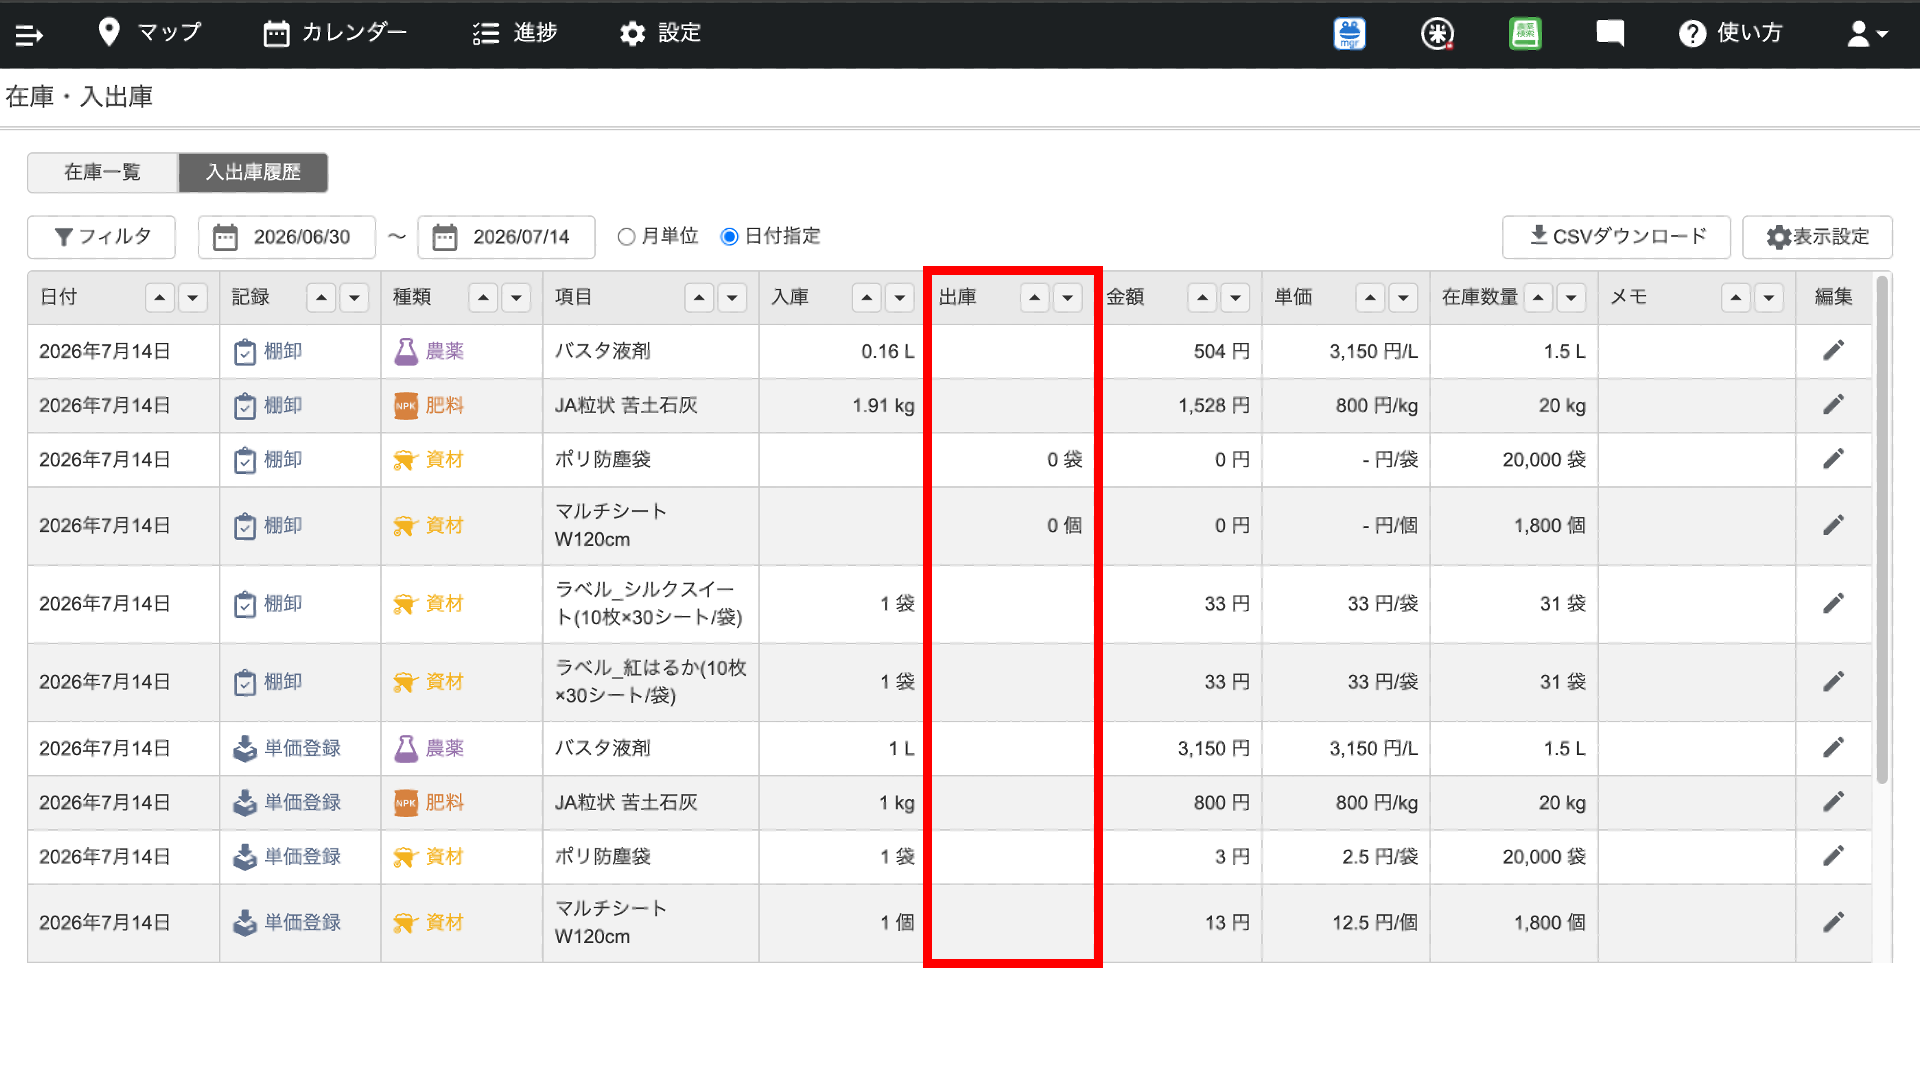Switch to the 在庫一覧 tab
Viewport: 1920px width, 1080px height.
103,172
